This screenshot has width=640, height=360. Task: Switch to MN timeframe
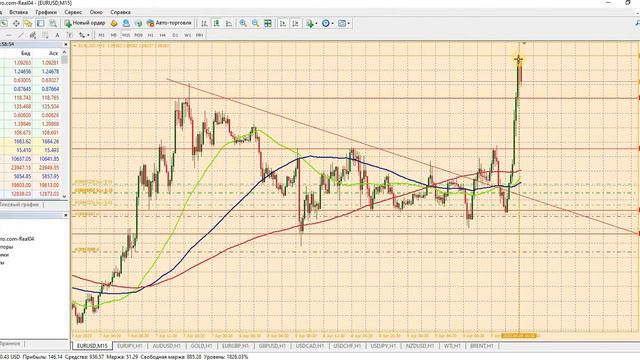[x=199, y=35]
